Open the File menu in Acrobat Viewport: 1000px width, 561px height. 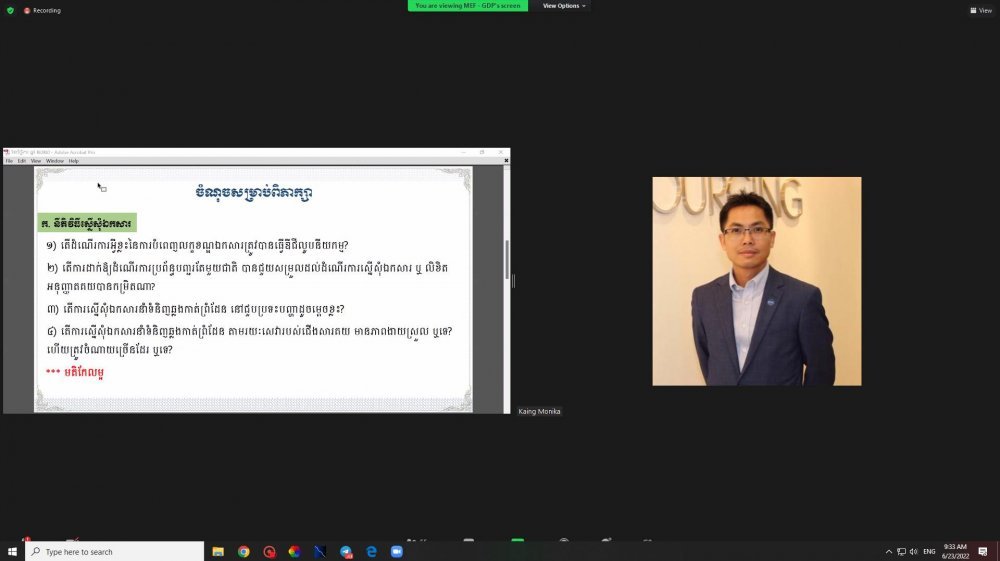click(x=9, y=161)
